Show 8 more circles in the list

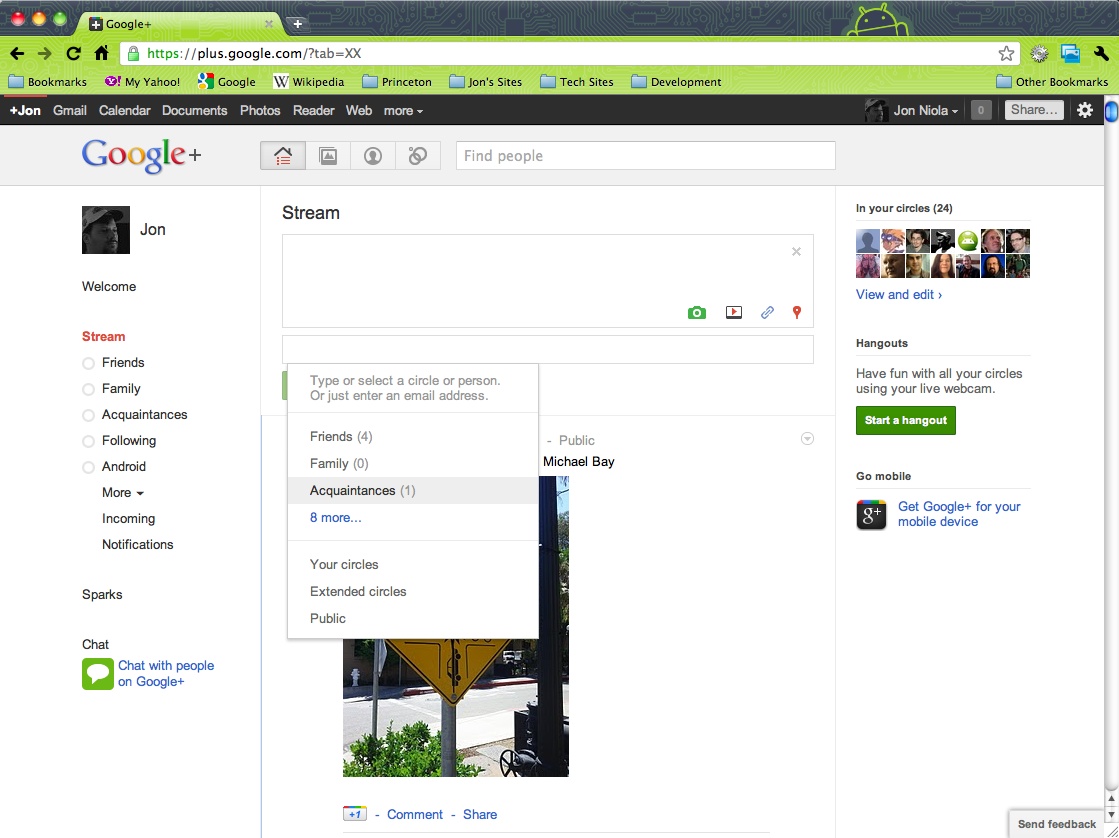click(335, 518)
